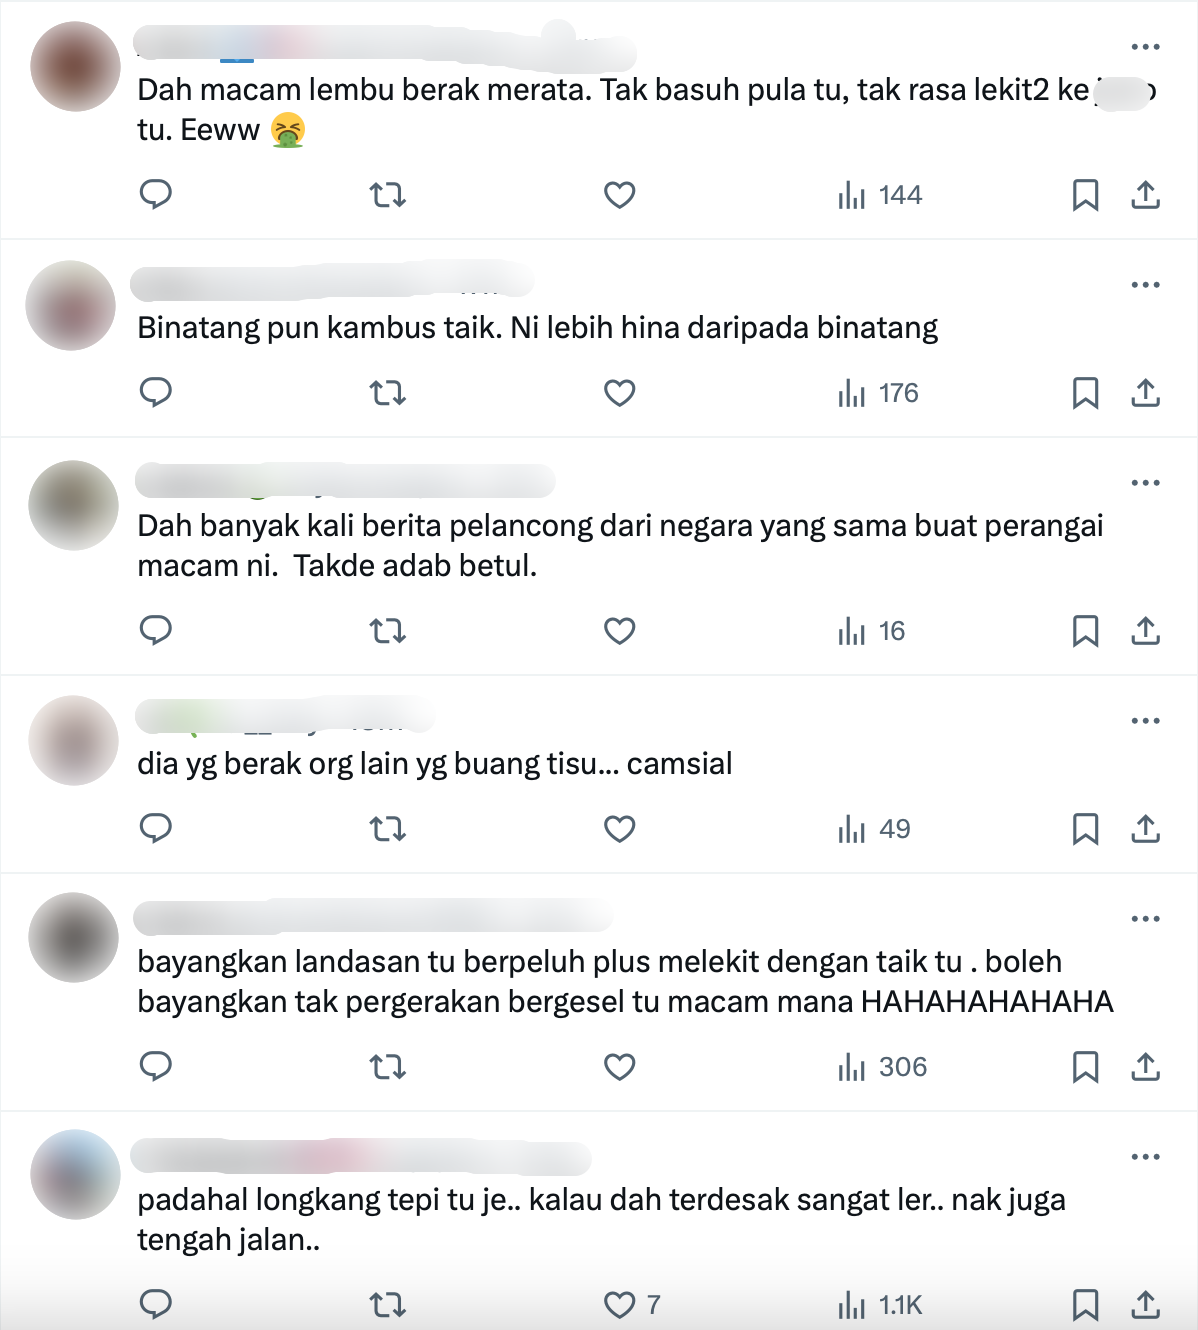Open blurred username above 'bayangkan landasan' tweet
1198x1330 pixels.
[x=373, y=916]
